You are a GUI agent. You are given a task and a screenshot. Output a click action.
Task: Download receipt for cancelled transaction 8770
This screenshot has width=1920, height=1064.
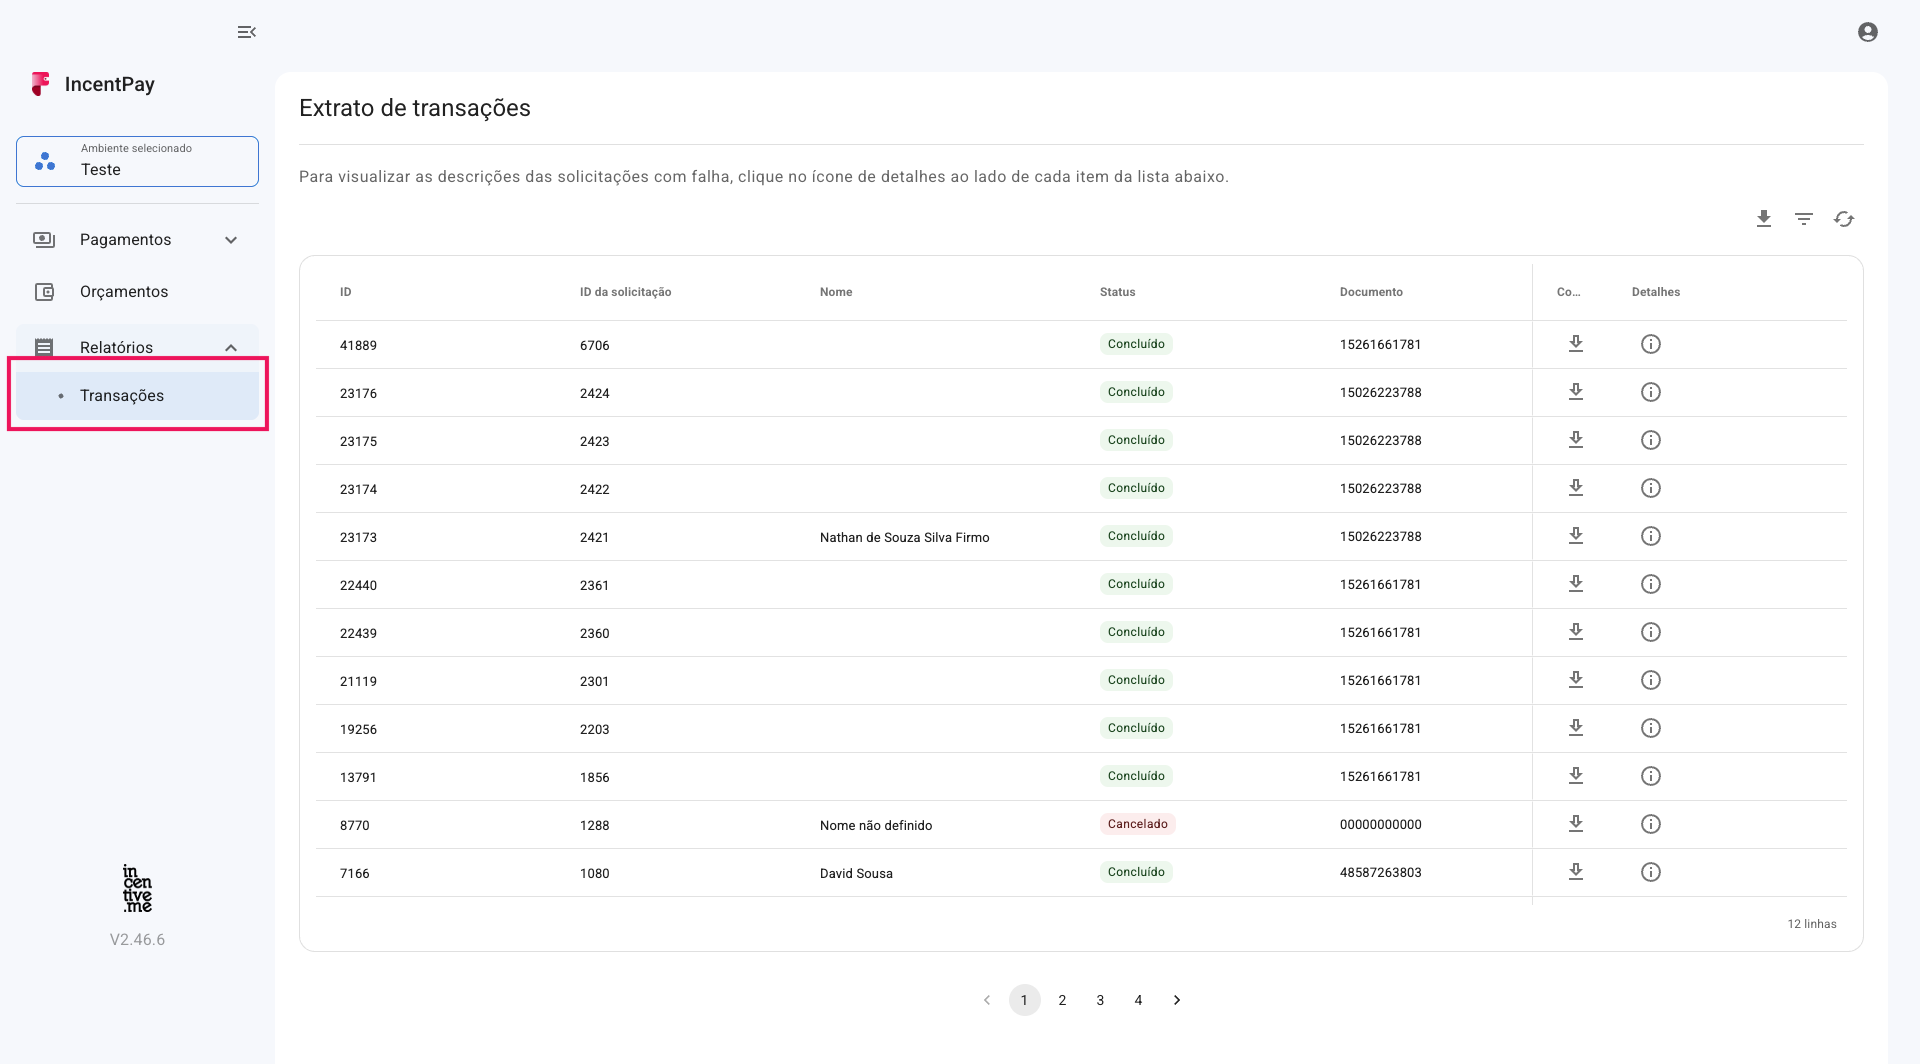[x=1576, y=824]
